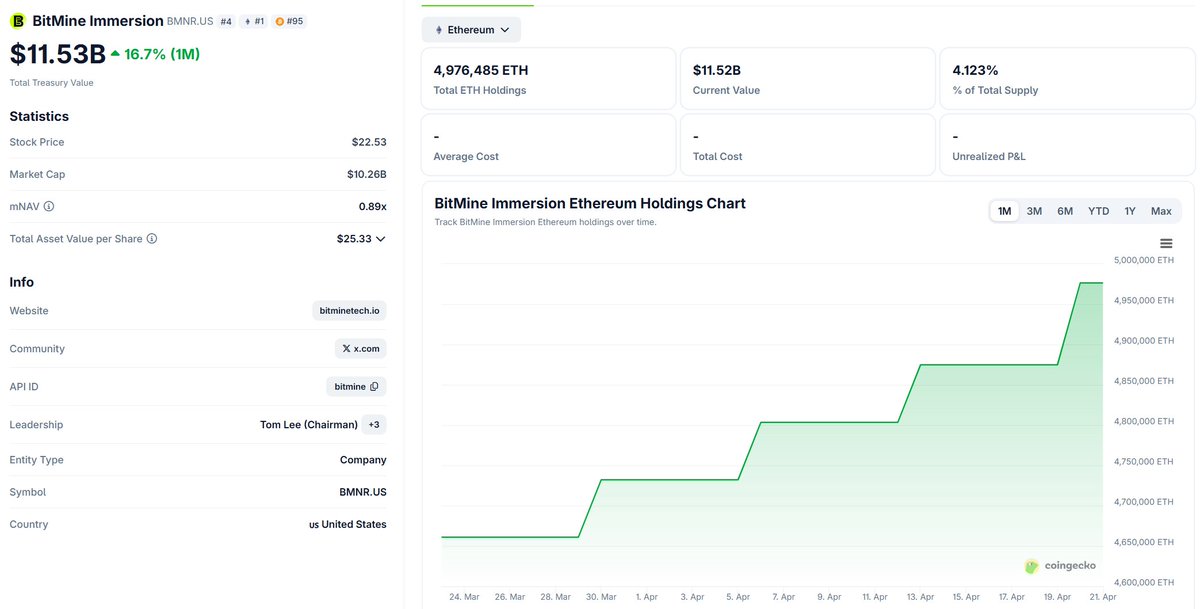
Task: Switch chart range to 6M
Action: (x=1065, y=211)
